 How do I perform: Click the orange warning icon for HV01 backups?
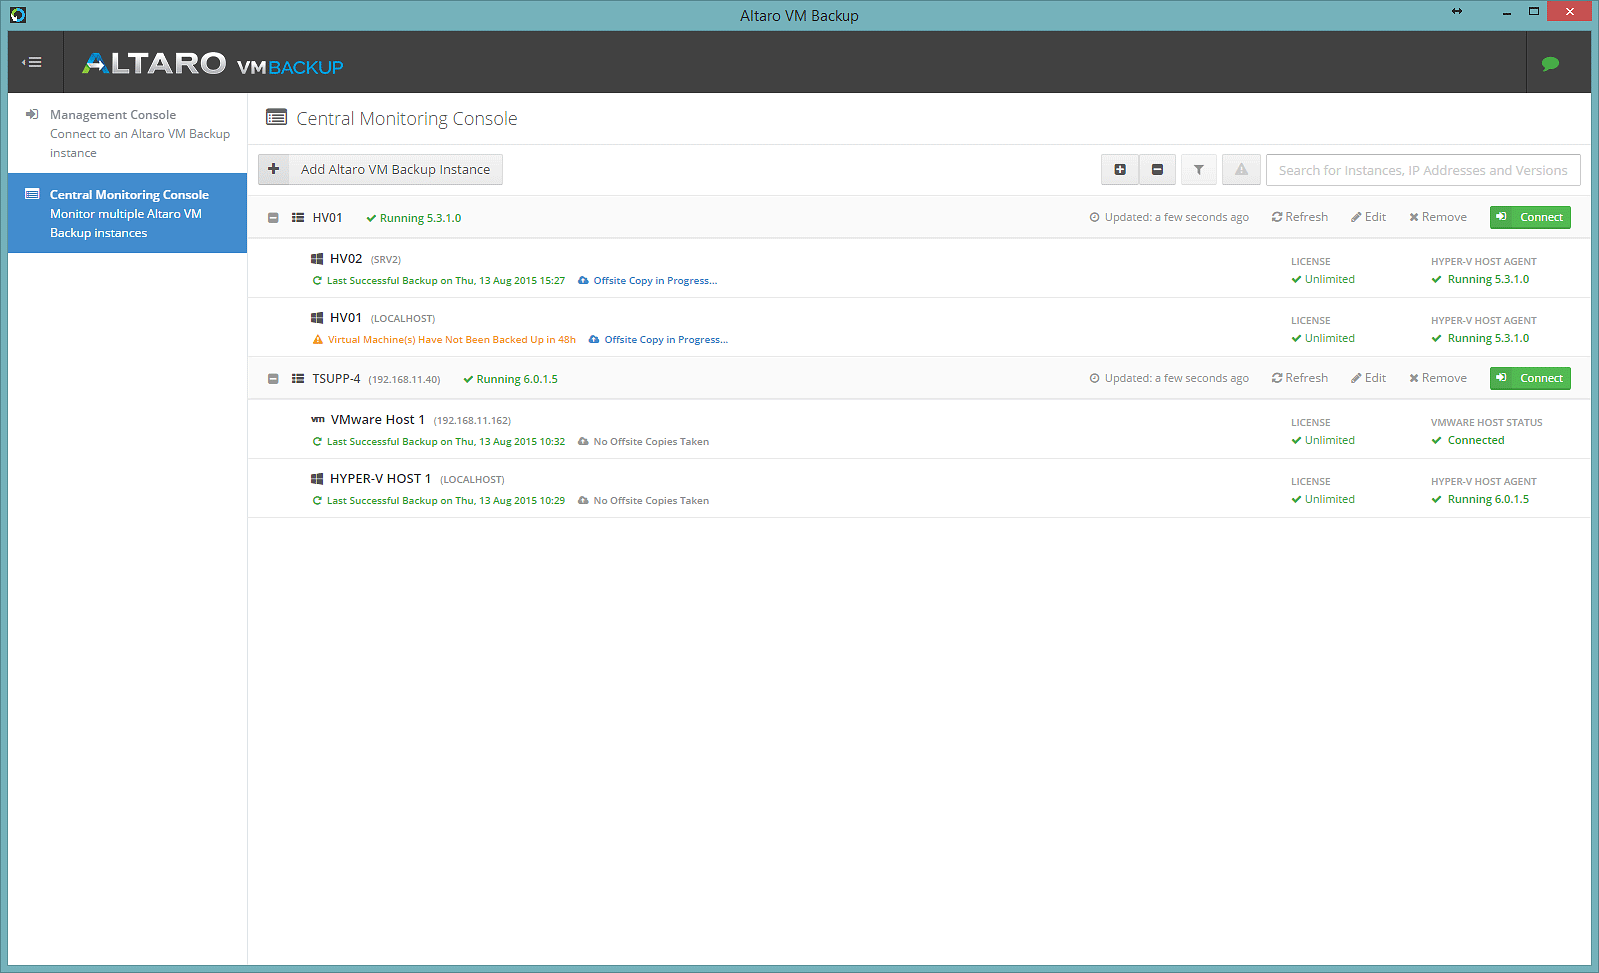[x=318, y=340]
